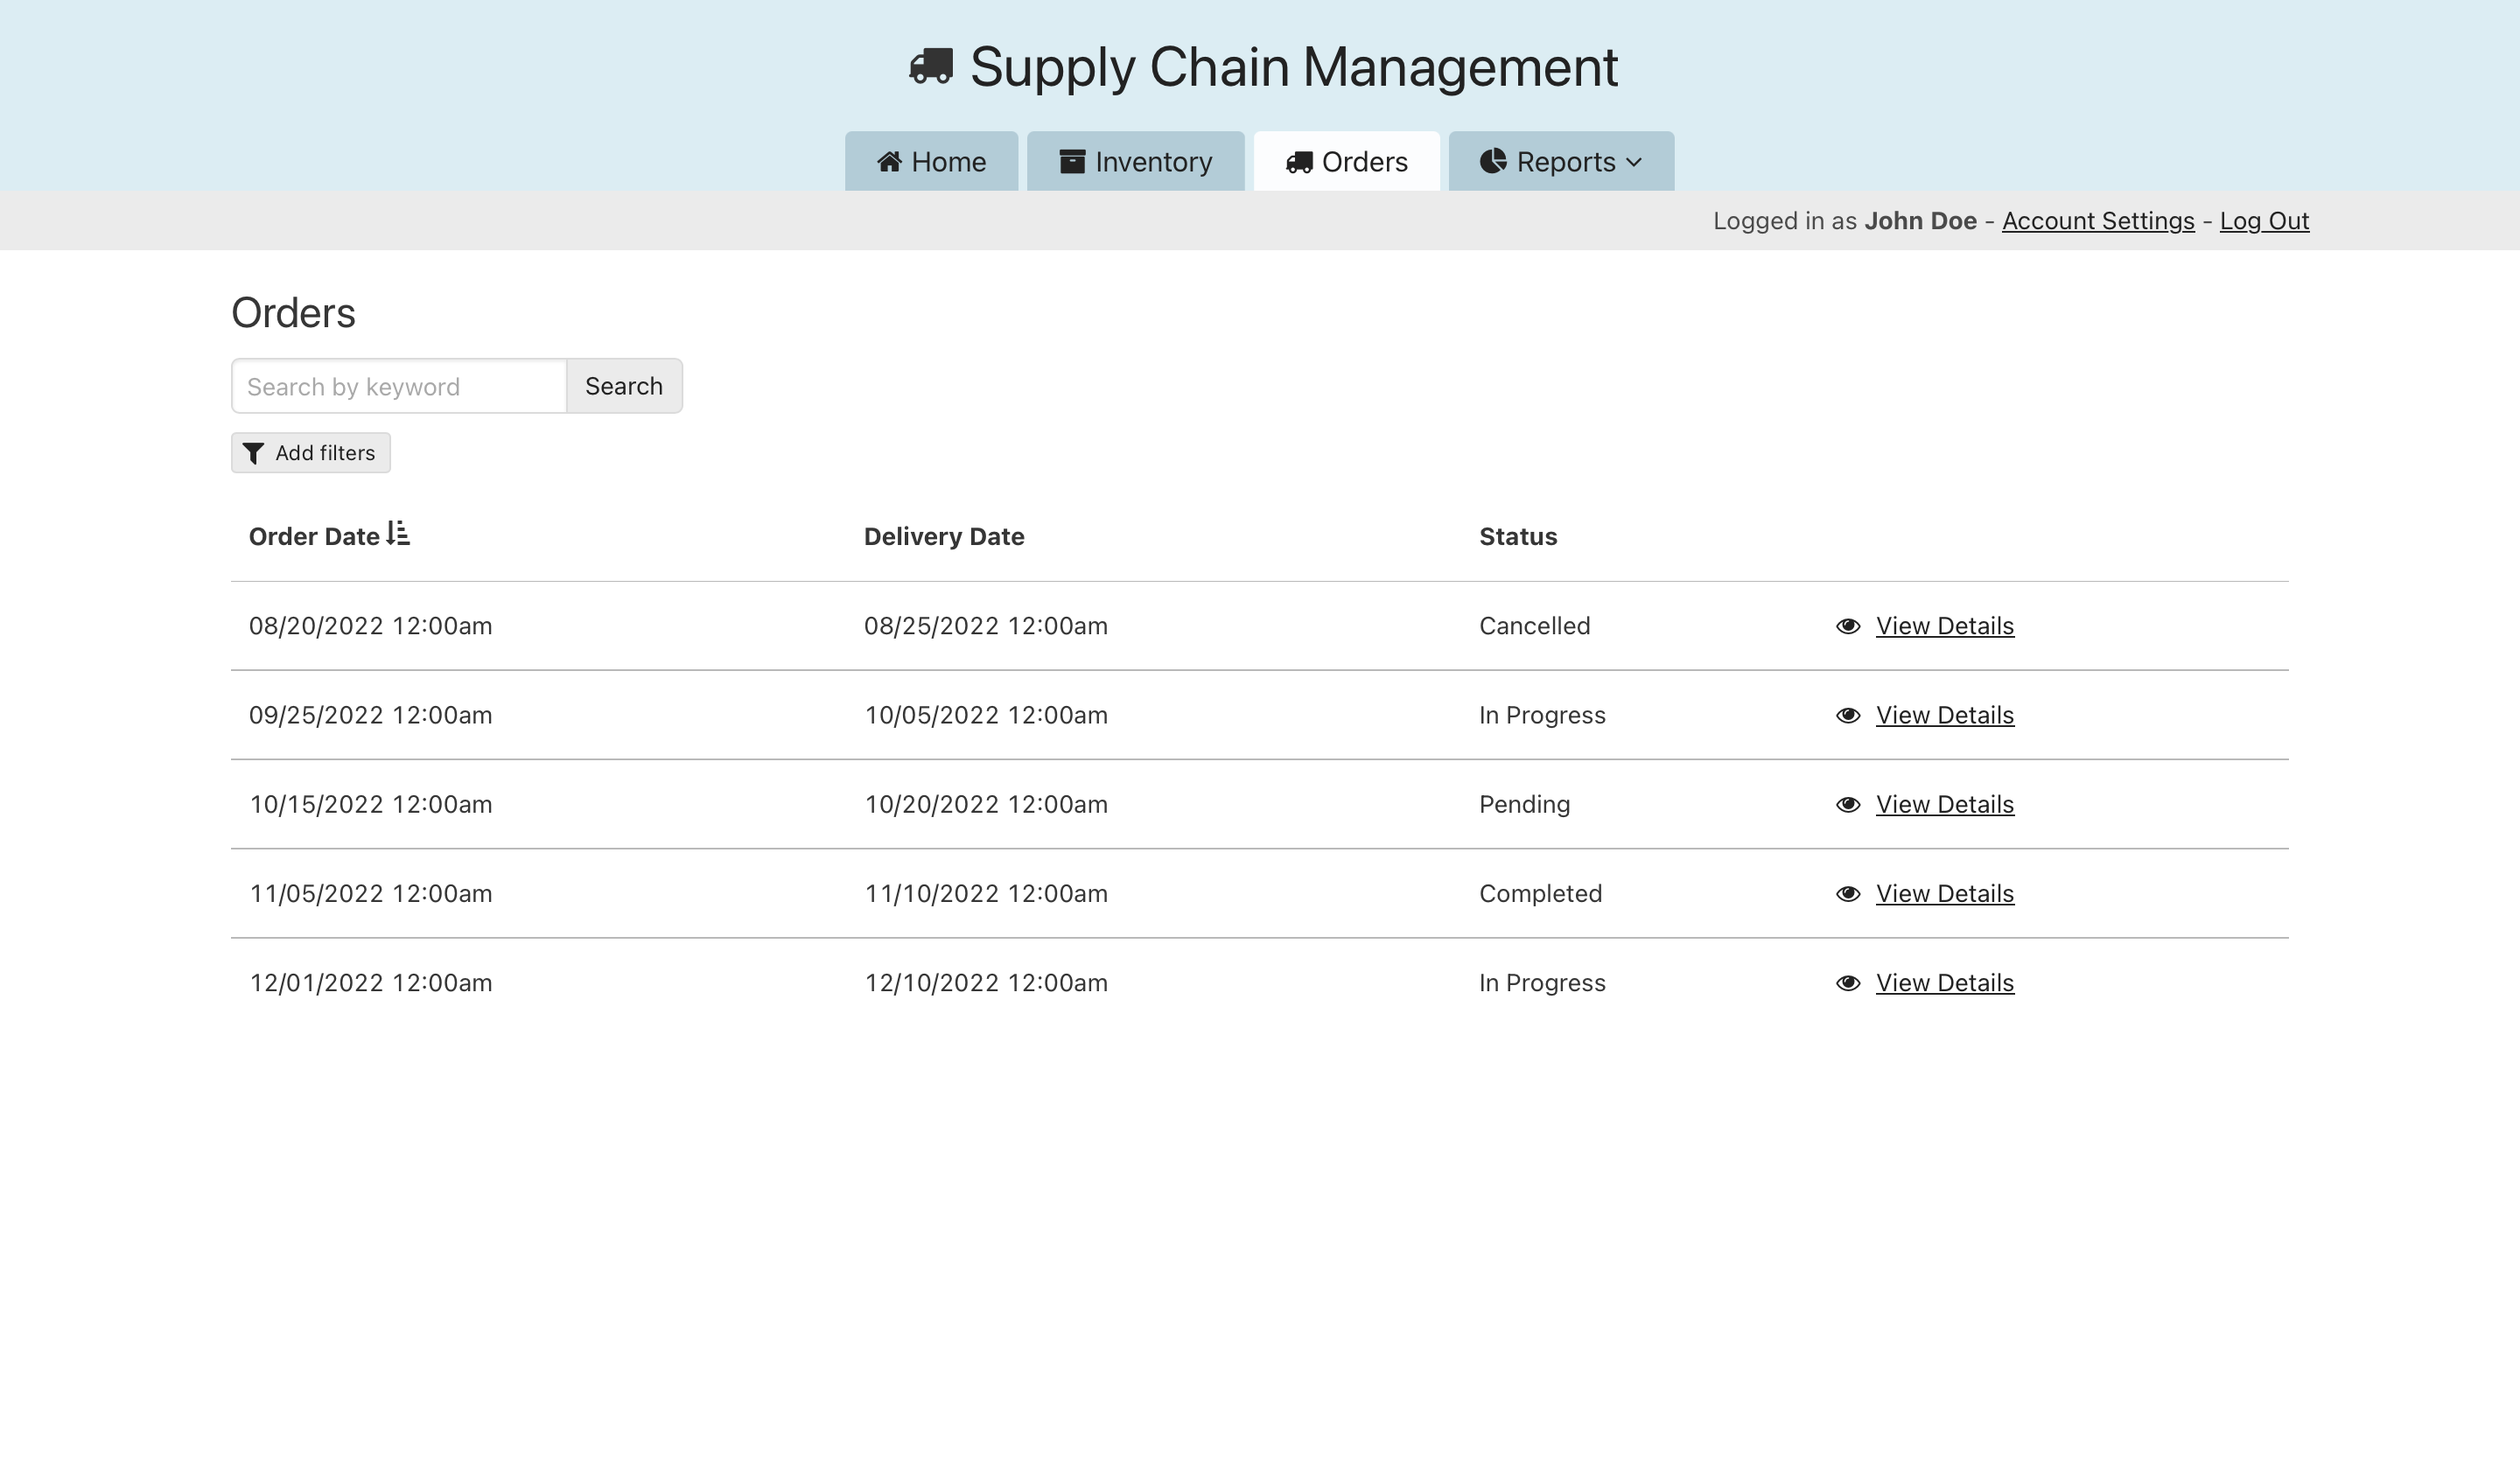Click eye icon for the 12/01/2022 order
The width and height of the screenshot is (2520, 1482).
click(x=1847, y=983)
